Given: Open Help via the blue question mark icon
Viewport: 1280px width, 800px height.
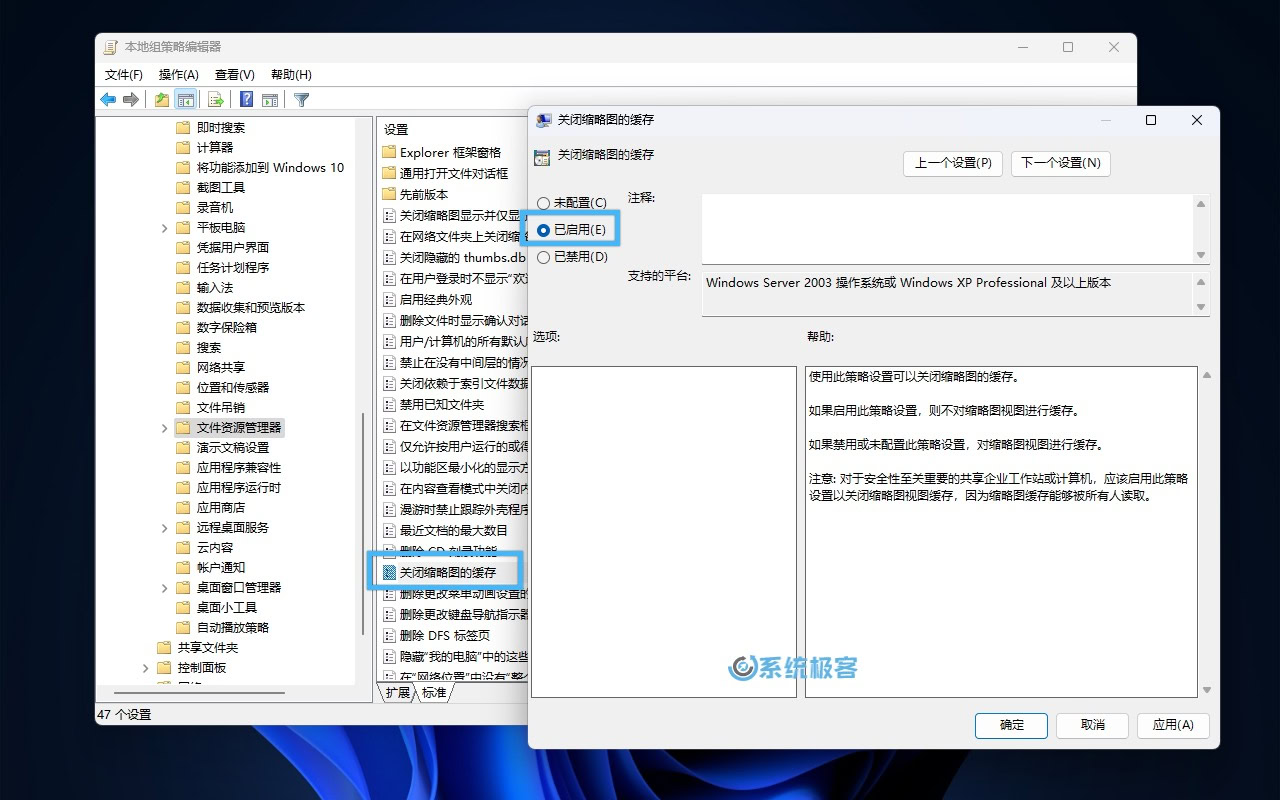Looking at the screenshot, I should coord(246,99).
